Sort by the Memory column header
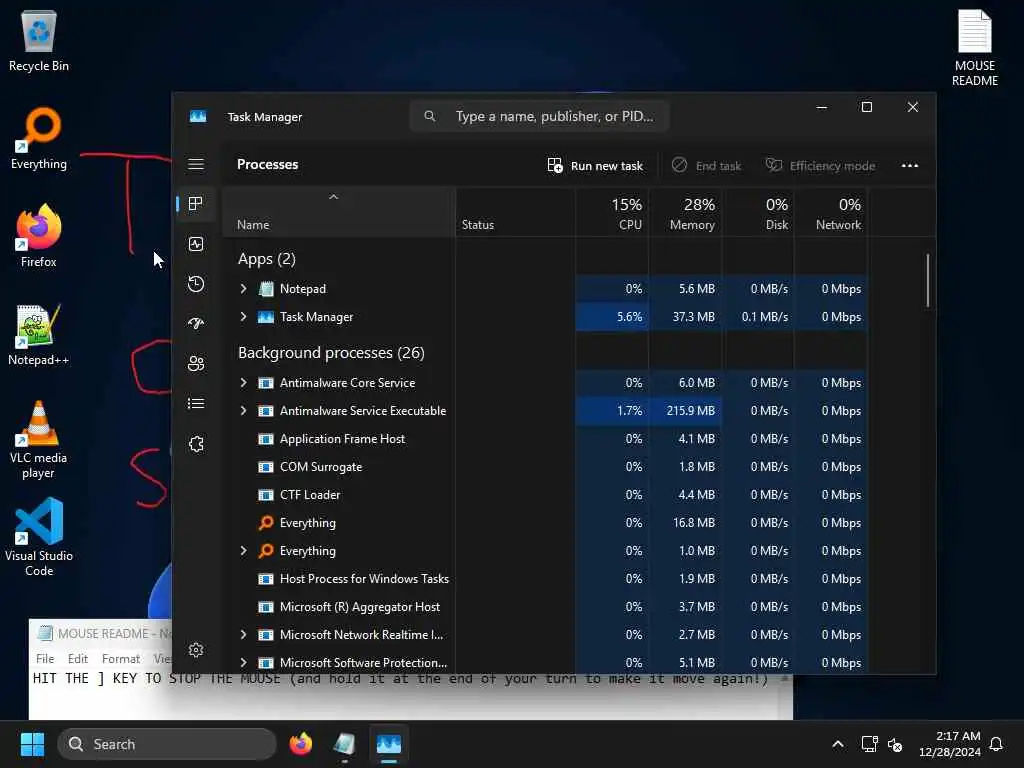 686,214
